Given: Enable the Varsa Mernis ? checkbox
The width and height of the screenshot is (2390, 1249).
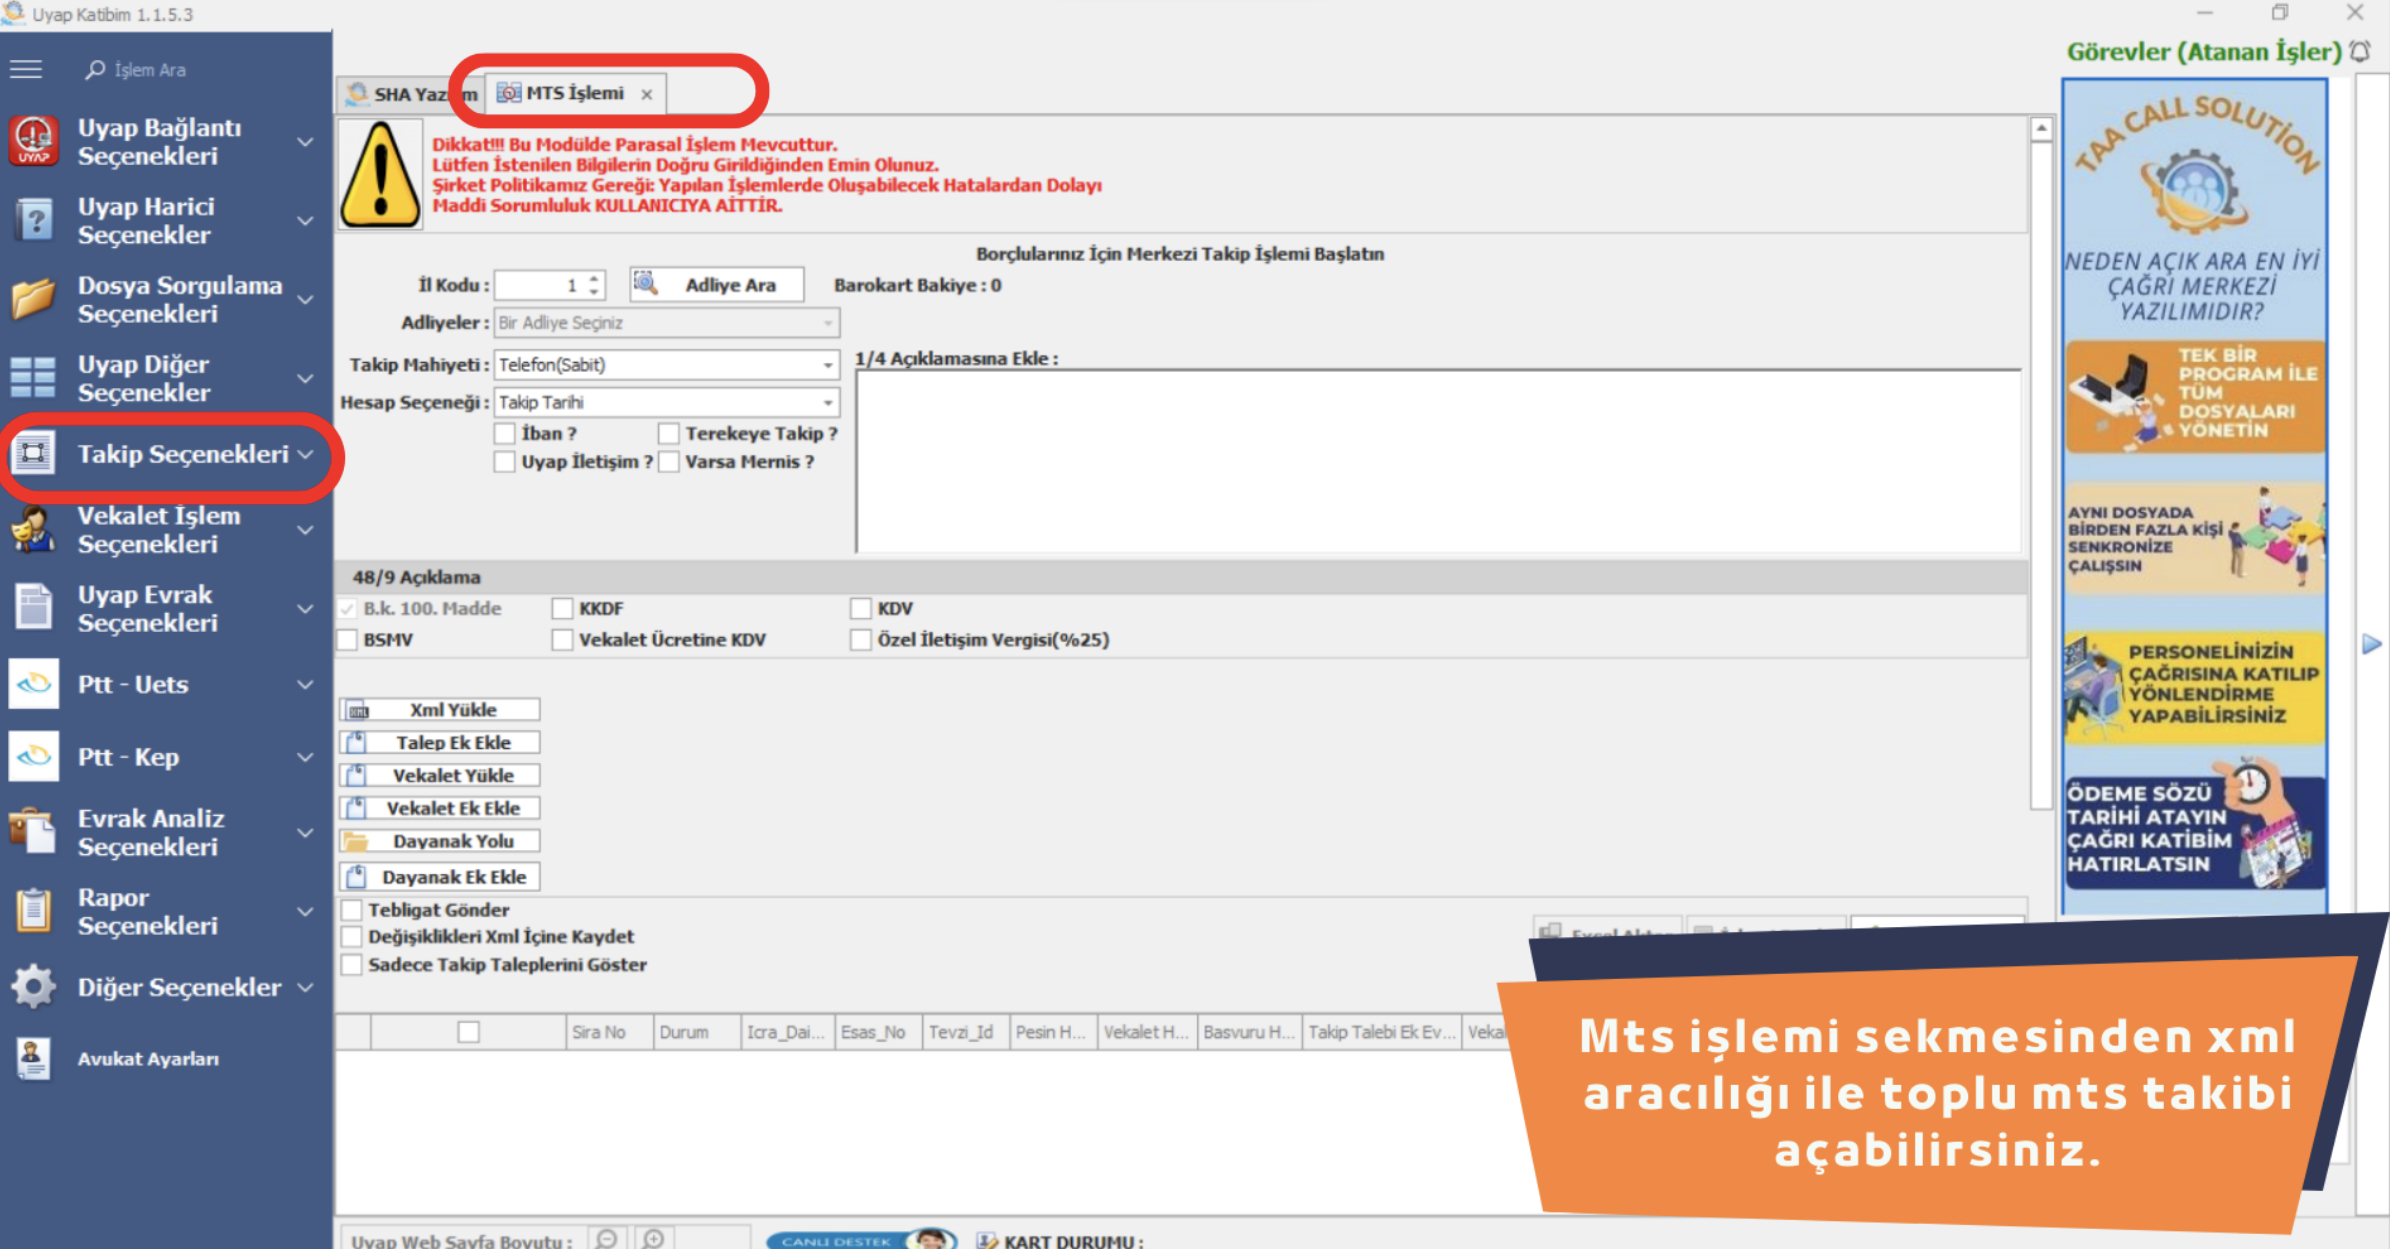Looking at the screenshot, I should click(x=669, y=461).
